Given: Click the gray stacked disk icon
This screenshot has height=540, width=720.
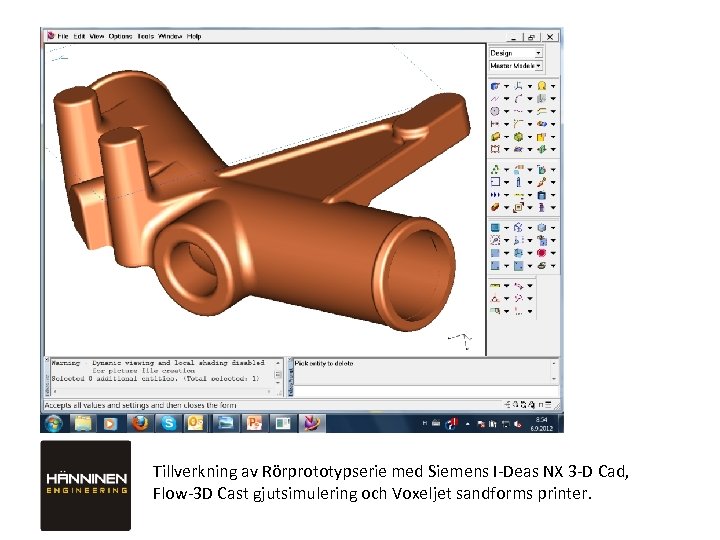Looking at the screenshot, I should [x=542, y=266].
